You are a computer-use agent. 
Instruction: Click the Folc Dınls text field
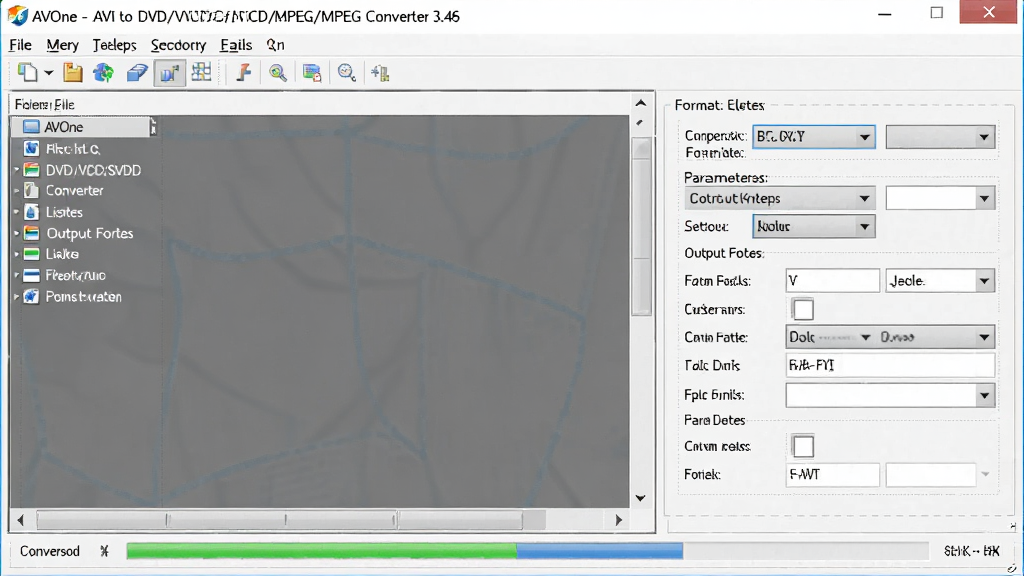[890, 365]
